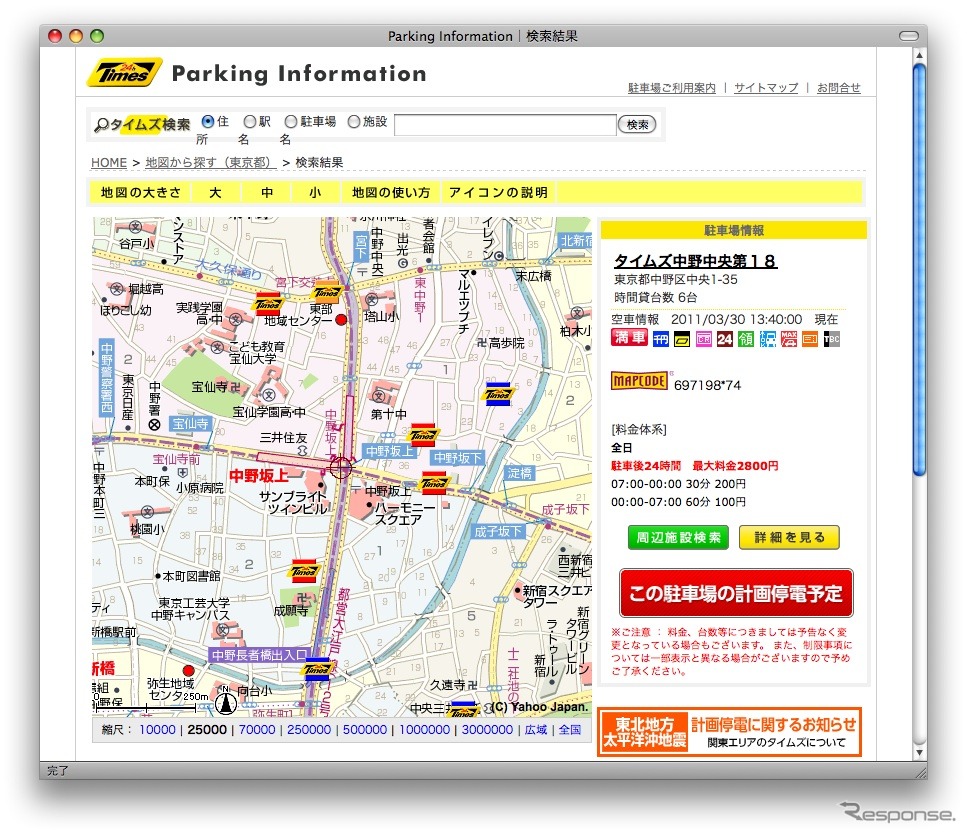
Task: Click the green 周辺施設検索 button
Action: click(x=678, y=538)
